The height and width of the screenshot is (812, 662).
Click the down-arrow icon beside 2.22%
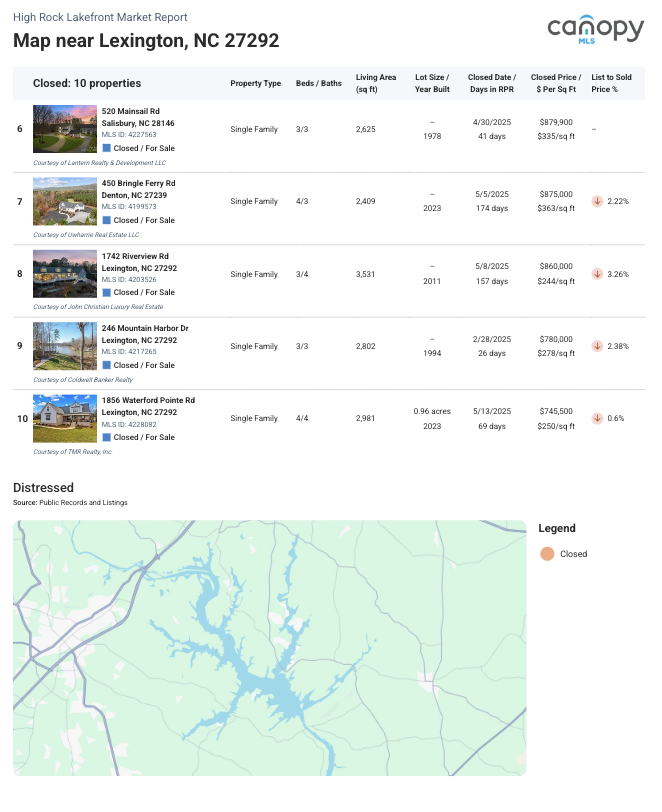[x=597, y=201]
